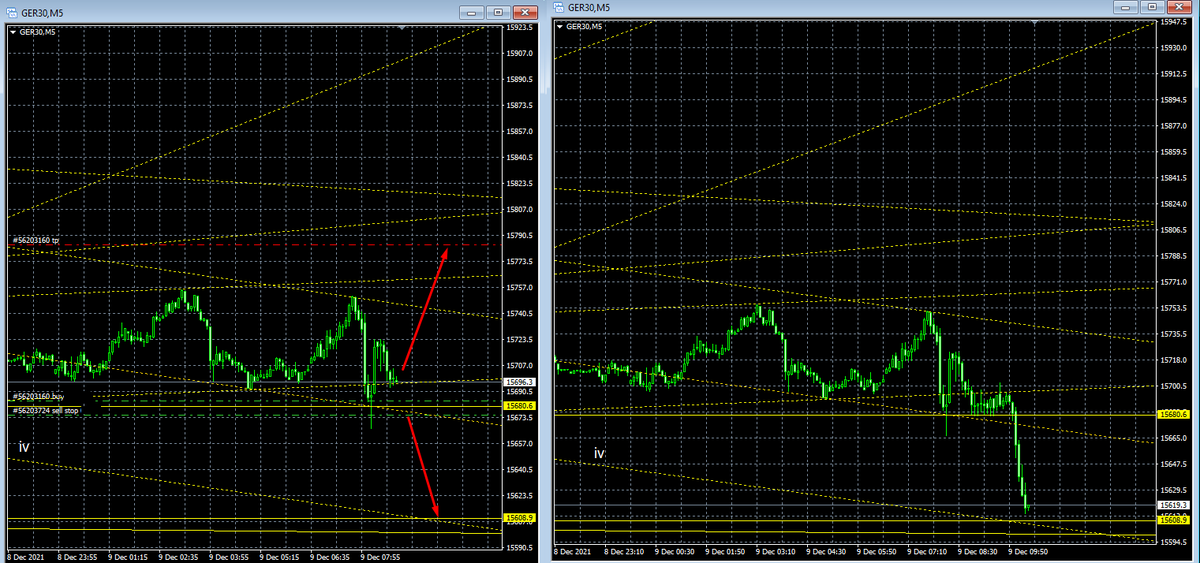This screenshot has width=1200, height=563.
Task: Click the '8 Dec 23:55' time label in left chart
Action: [x=78, y=555]
